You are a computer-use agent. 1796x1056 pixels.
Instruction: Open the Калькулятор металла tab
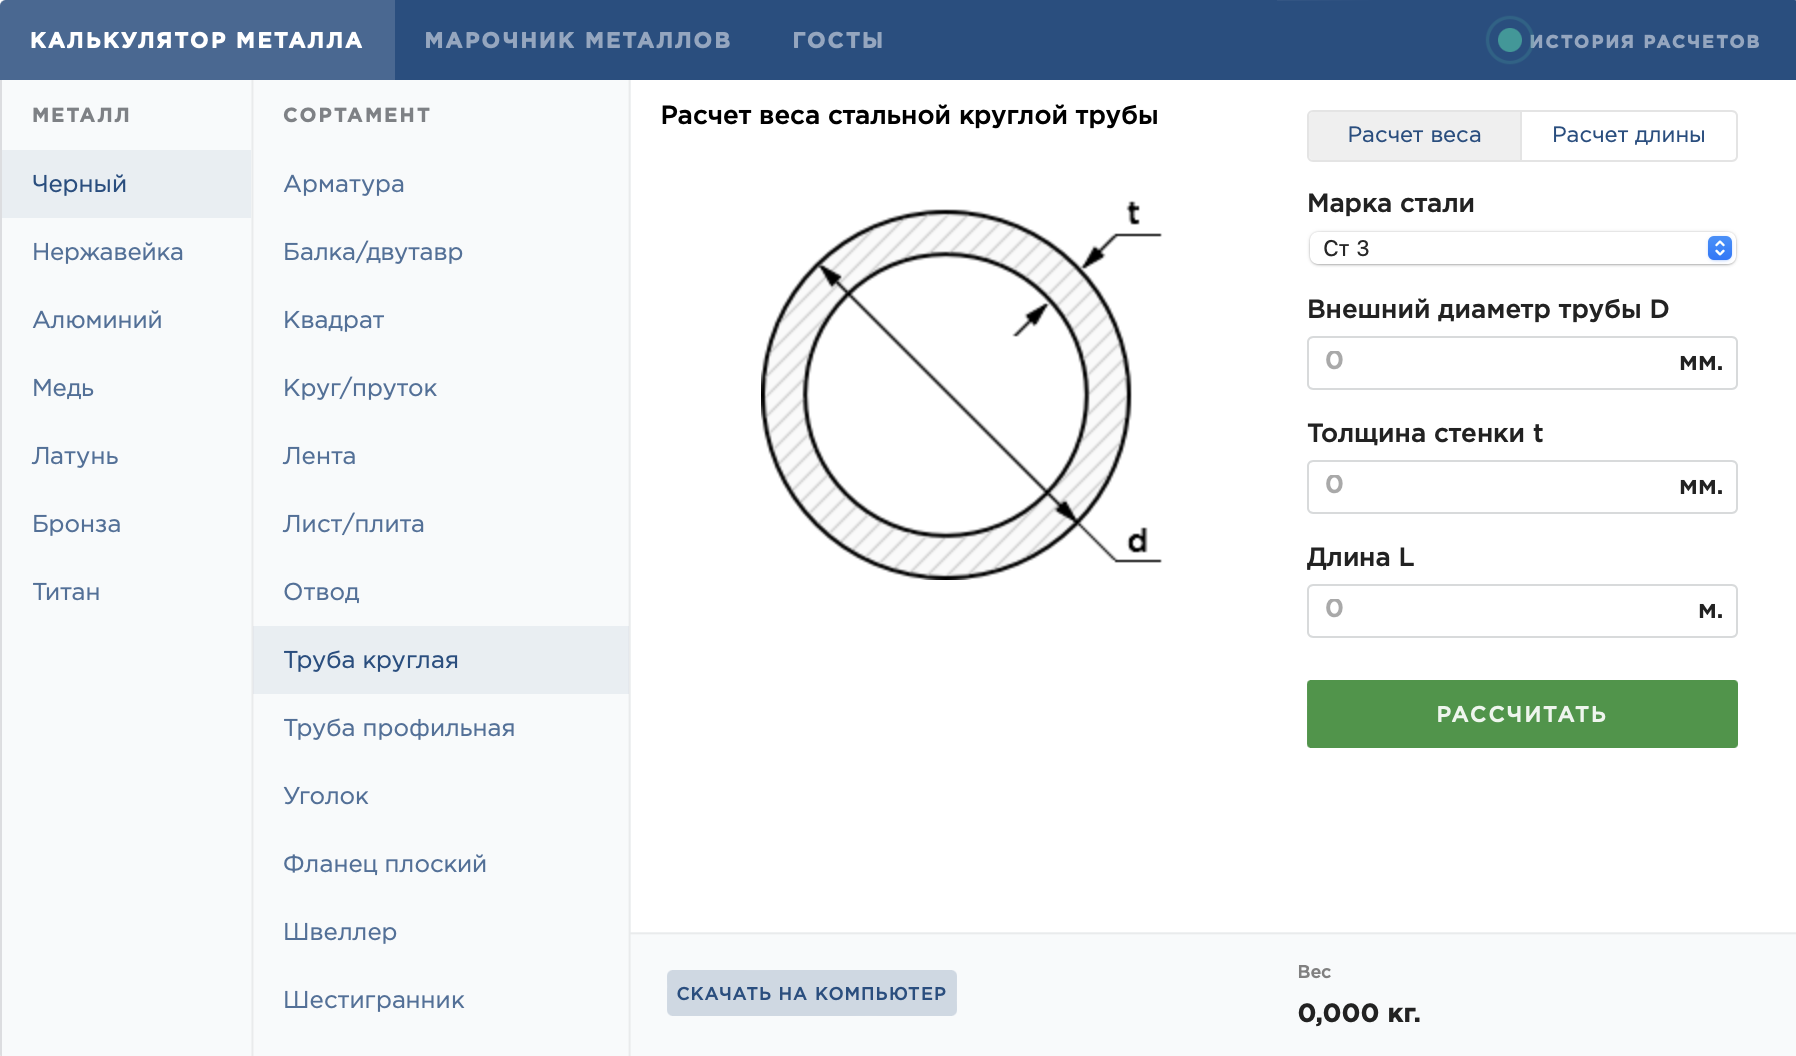[197, 40]
